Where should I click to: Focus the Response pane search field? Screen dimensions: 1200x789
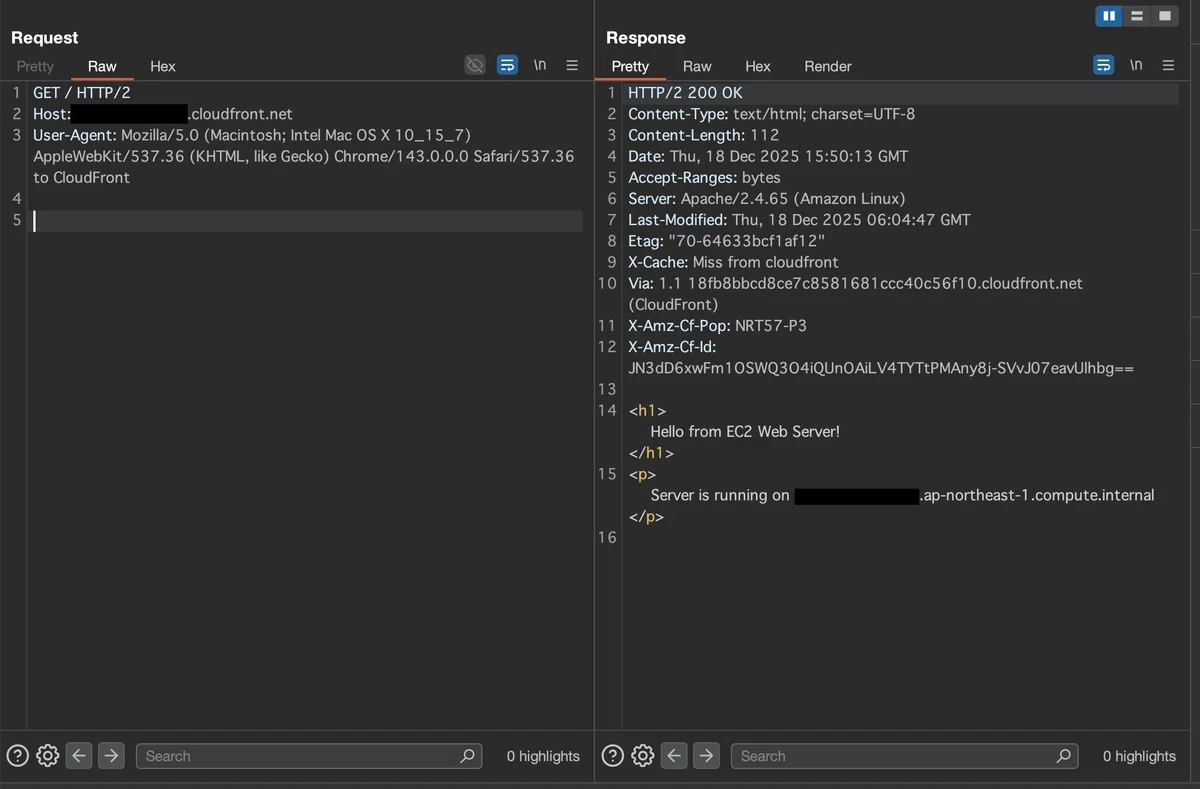click(x=904, y=756)
